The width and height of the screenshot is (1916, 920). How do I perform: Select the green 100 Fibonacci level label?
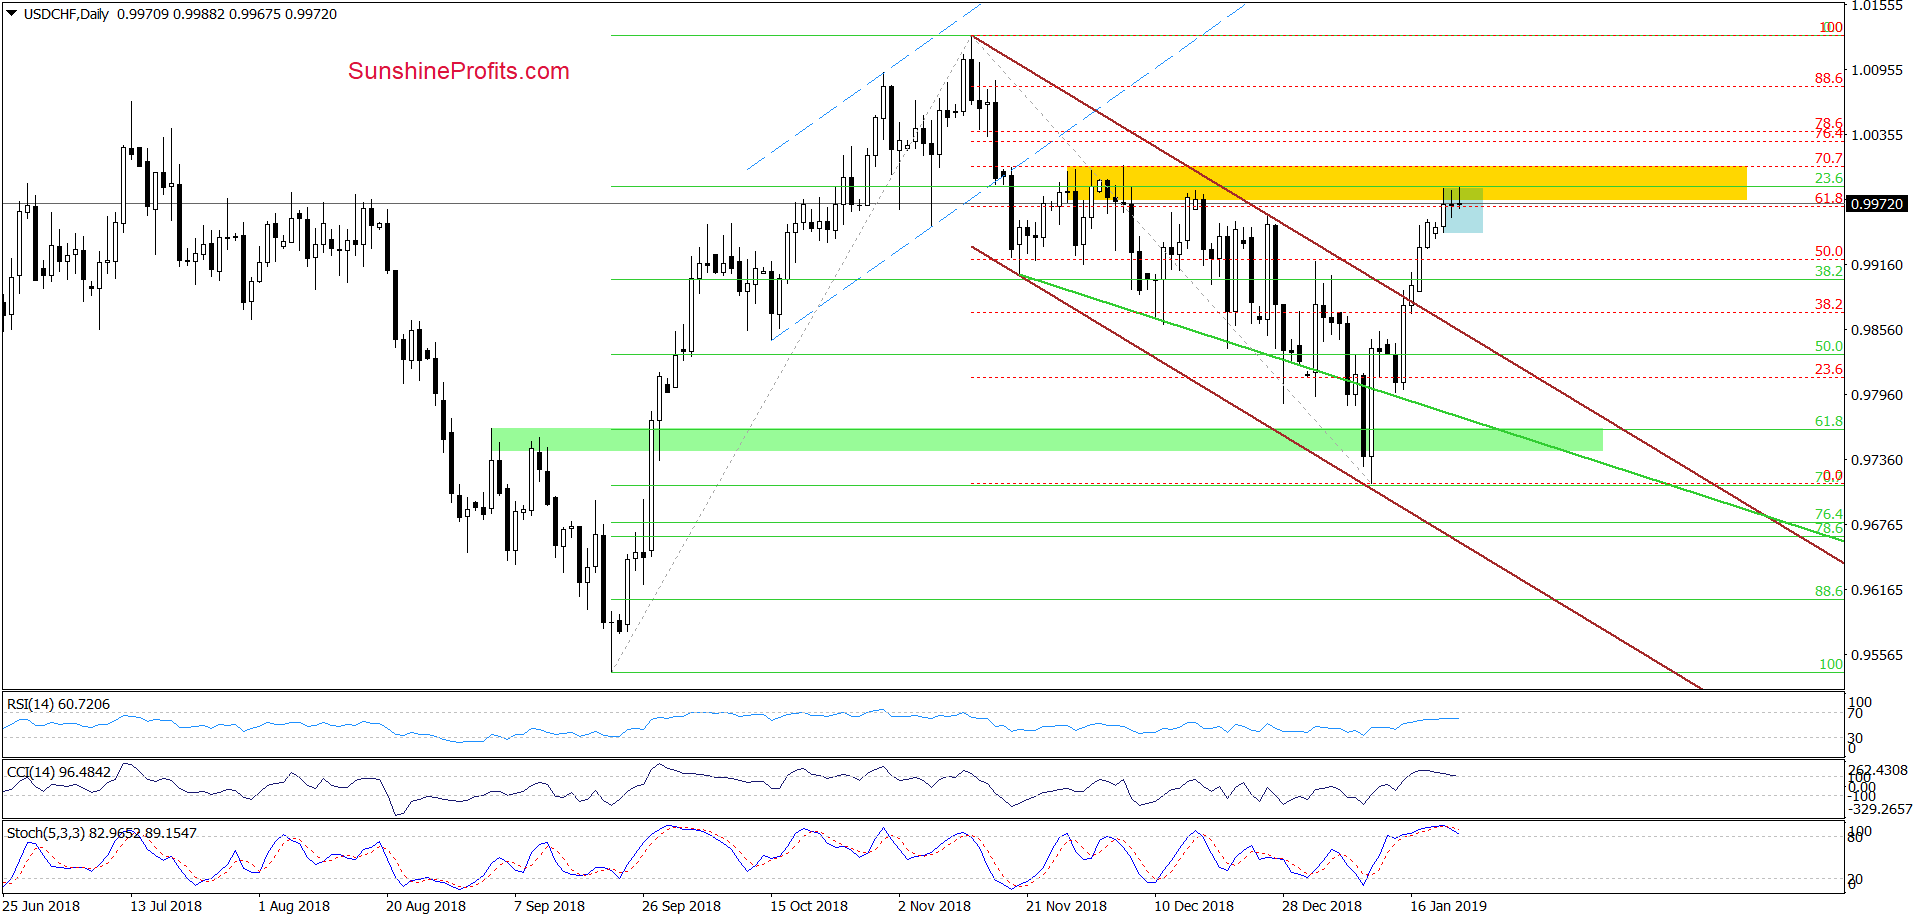pos(1831,664)
